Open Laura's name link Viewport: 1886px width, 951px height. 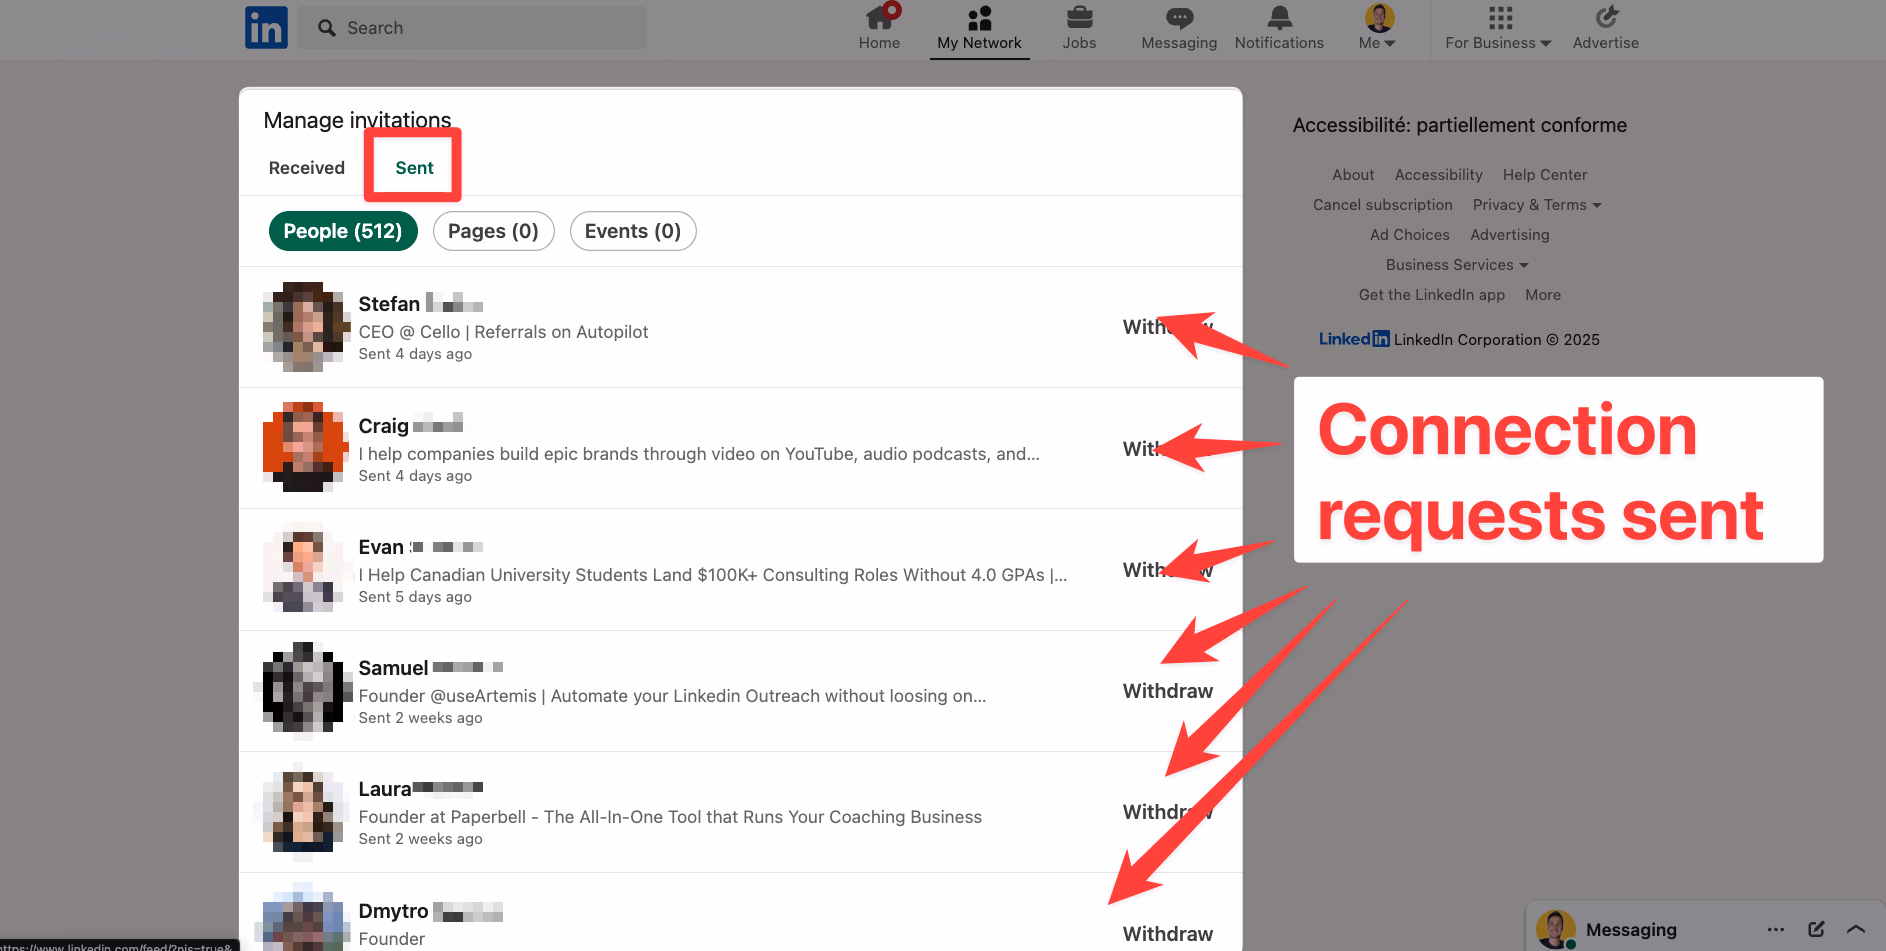(x=421, y=789)
